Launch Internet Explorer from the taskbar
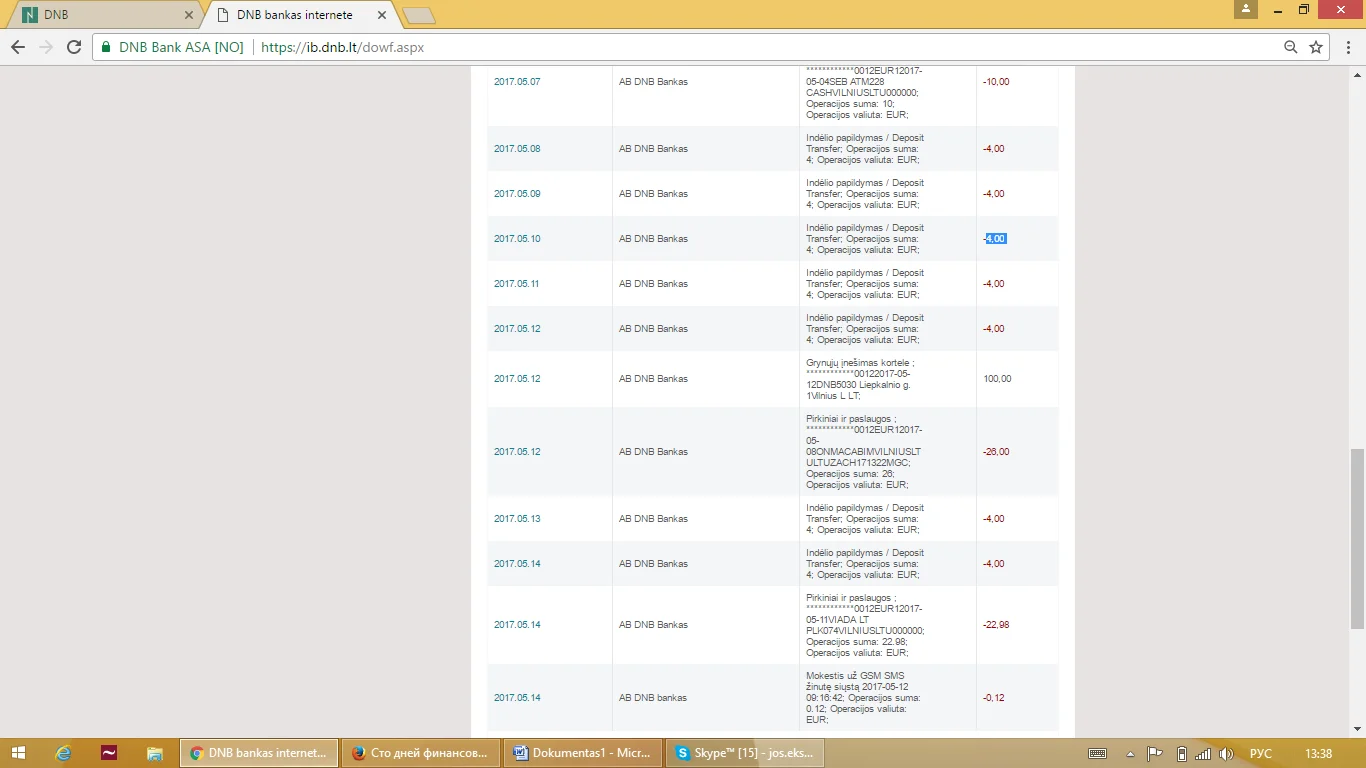 (x=63, y=753)
